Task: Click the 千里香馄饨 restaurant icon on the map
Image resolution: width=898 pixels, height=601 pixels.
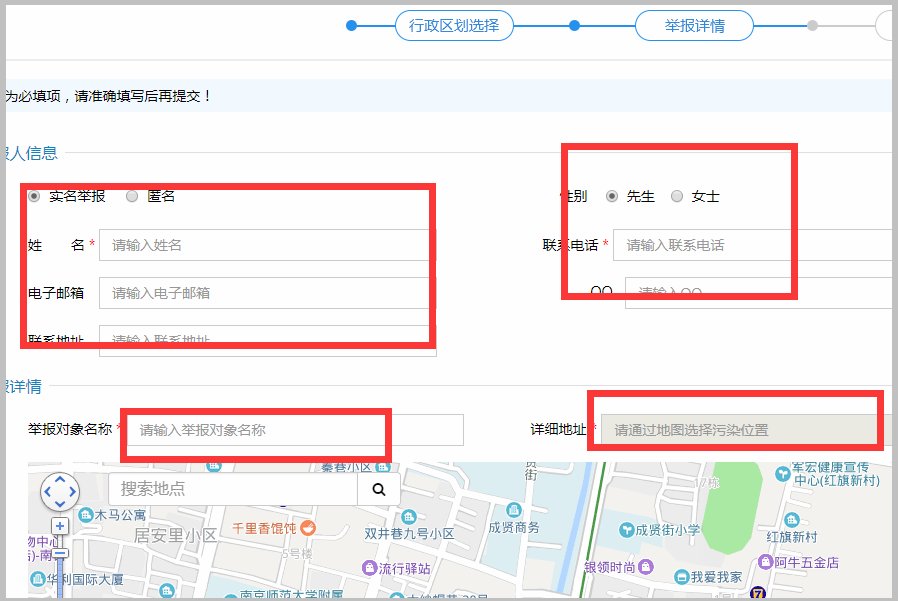Action: (307, 529)
